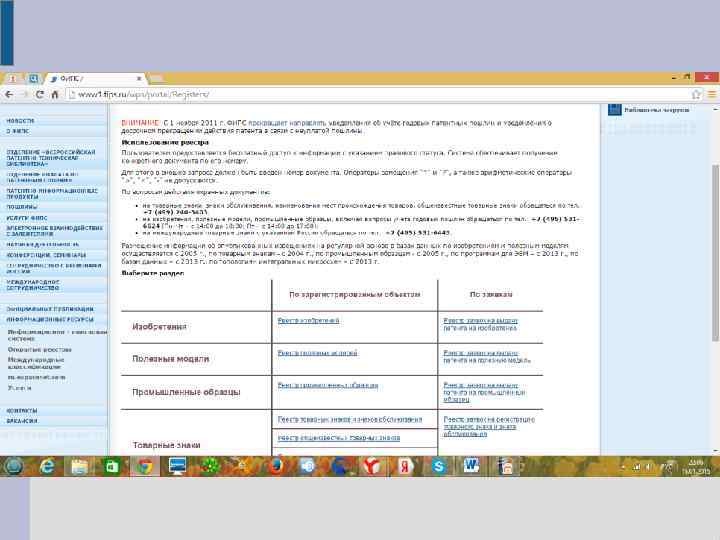The width and height of the screenshot is (720, 540).
Task: Open the О ФИПС sidebar menu item
Action: tap(18, 131)
